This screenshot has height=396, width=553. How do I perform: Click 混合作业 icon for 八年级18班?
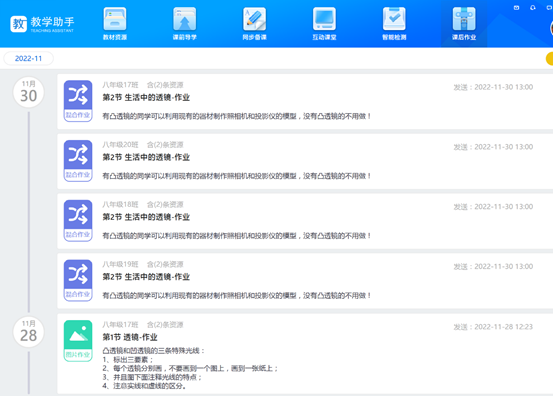[x=78, y=221]
